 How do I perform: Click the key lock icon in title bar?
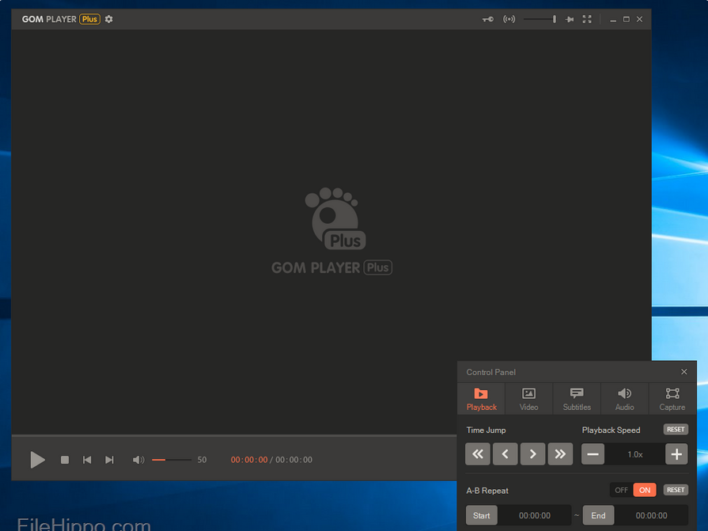click(x=488, y=19)
